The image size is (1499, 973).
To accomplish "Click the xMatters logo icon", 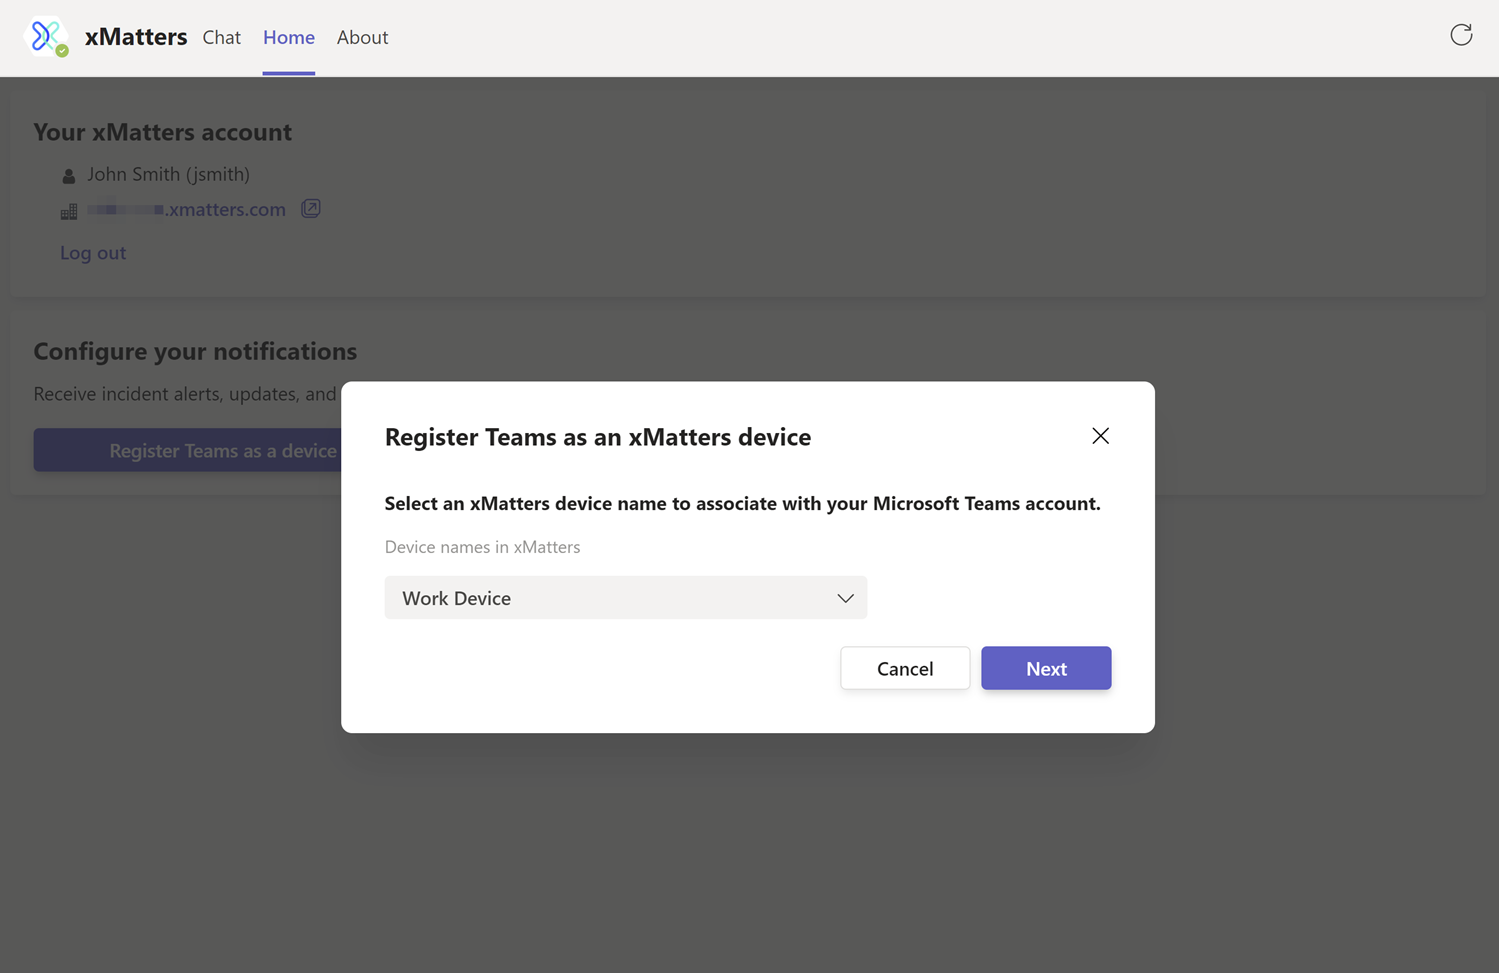I will [x=45, y=36].
